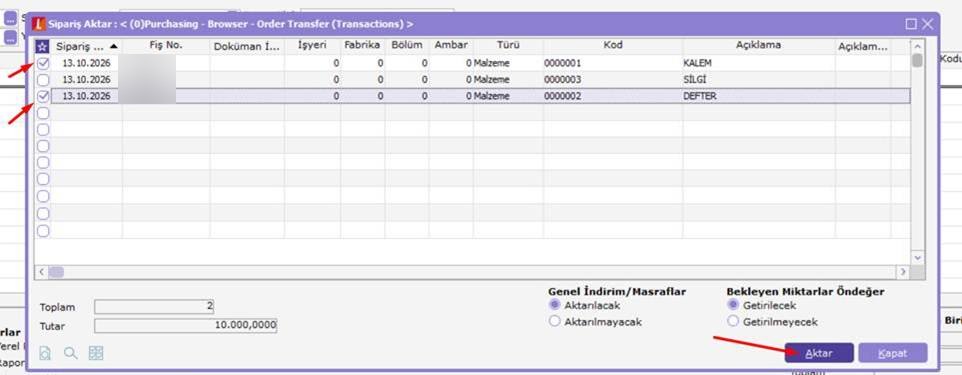Click the Kod column header

tap(613, 46)
